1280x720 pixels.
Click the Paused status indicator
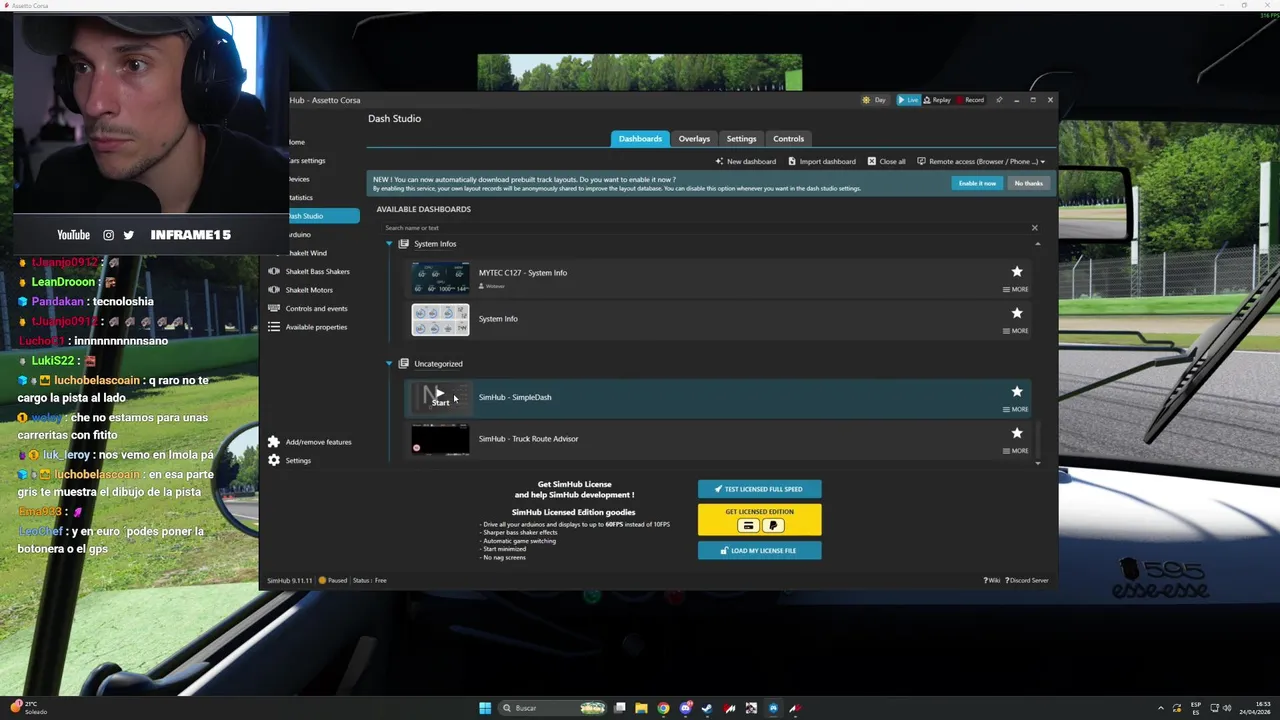tap(333, 580)
